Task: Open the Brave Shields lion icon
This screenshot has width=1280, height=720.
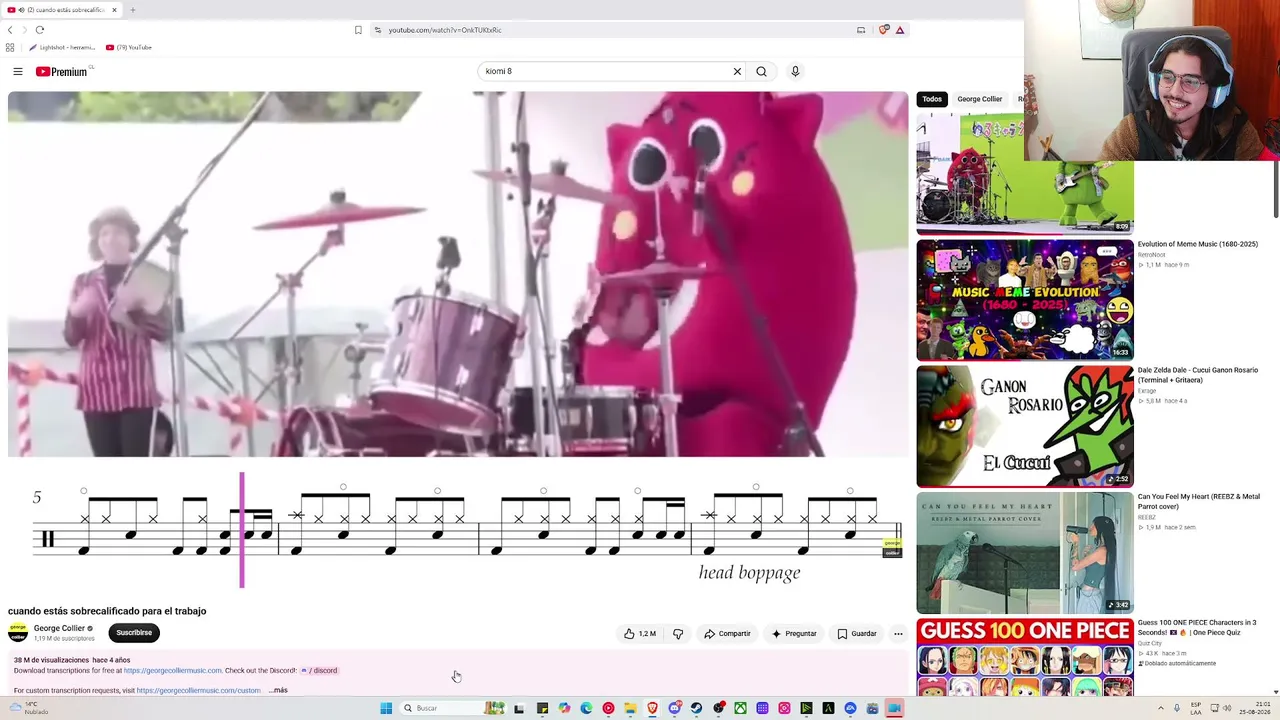Action: click(883, 30)
